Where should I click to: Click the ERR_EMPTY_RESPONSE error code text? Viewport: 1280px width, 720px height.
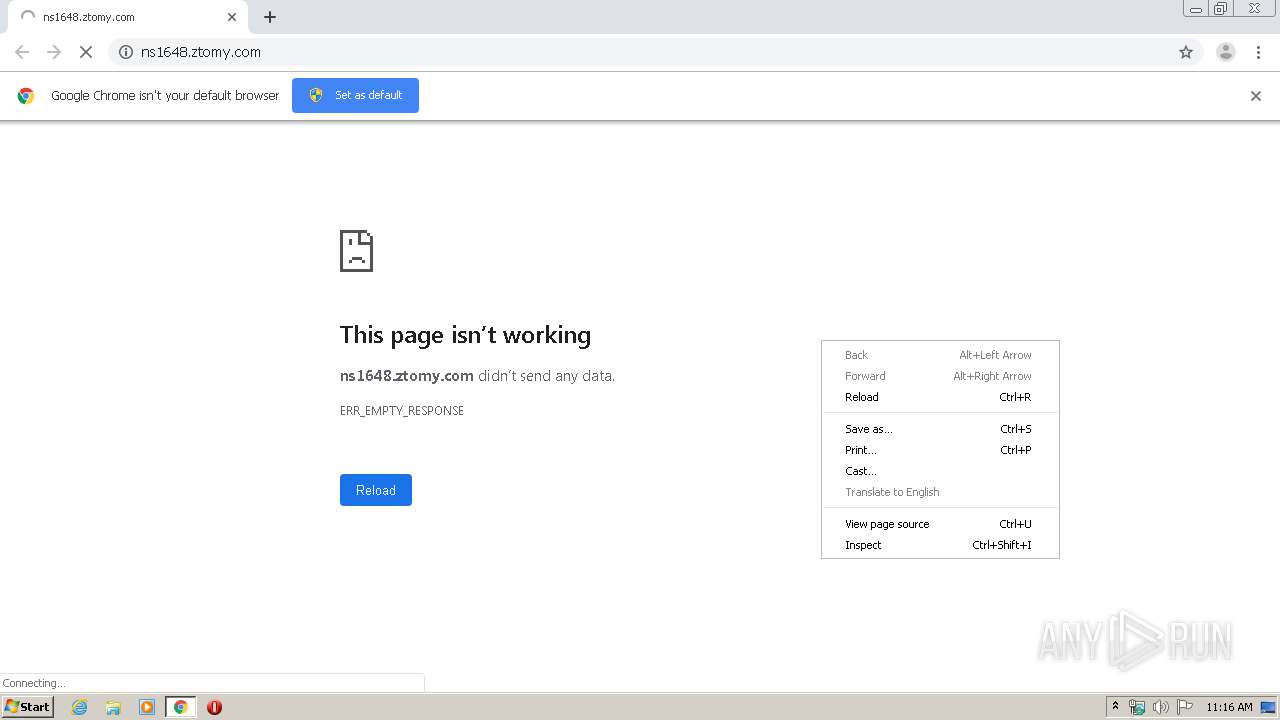pos(402,411)
